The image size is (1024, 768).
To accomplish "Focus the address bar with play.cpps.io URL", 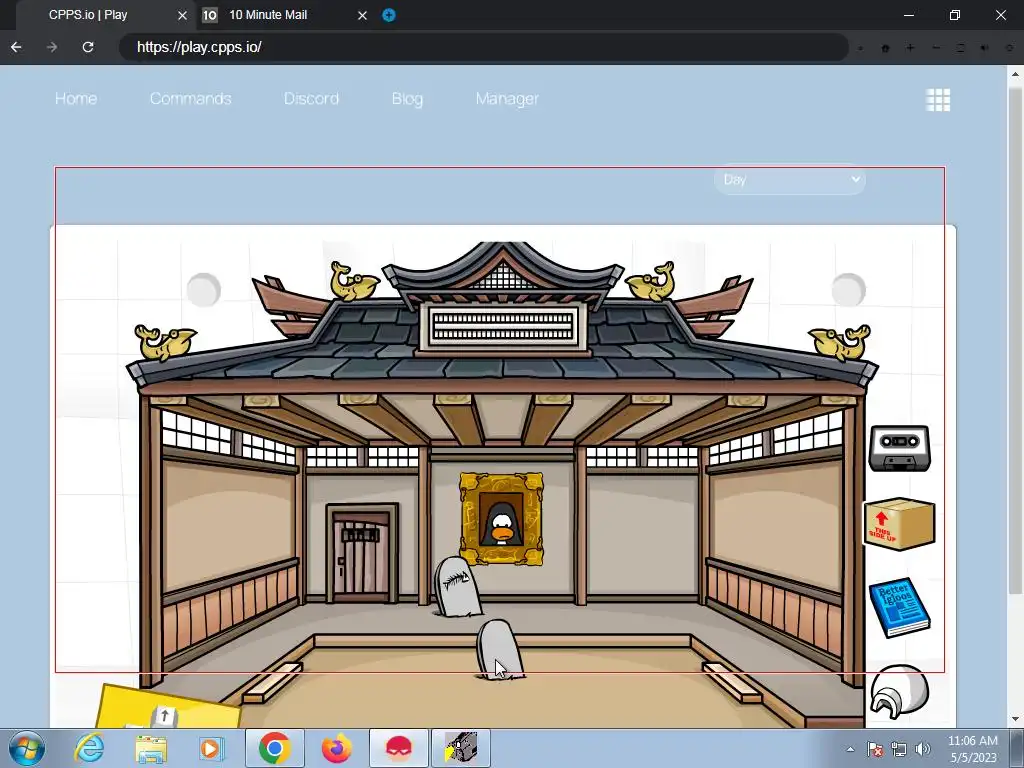I will [483, 47].
